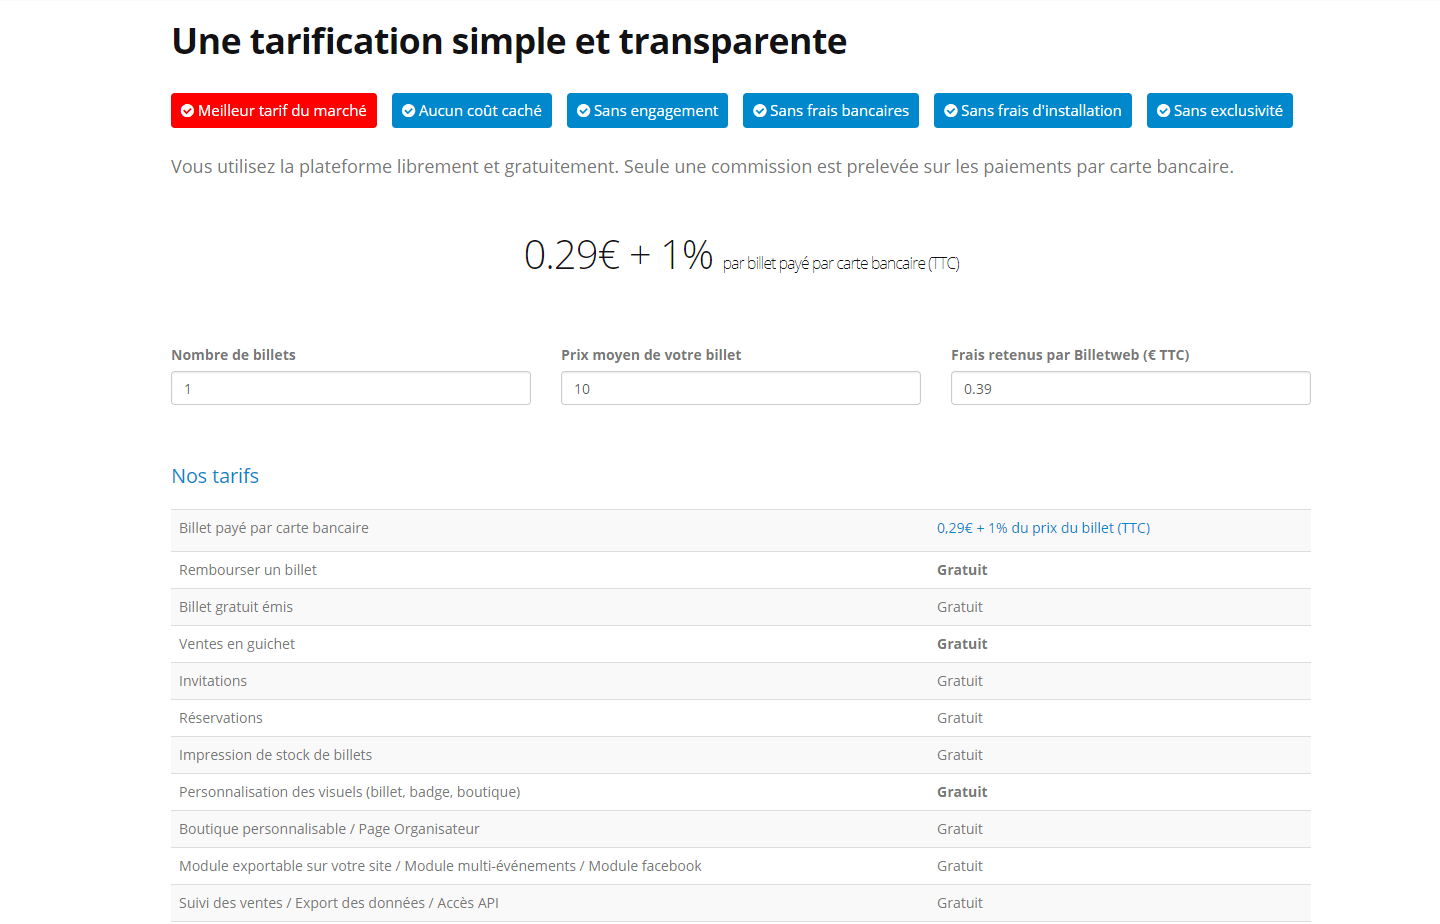Click the check icon beside Aucun coût caché
Image resolution: width=1440 pixels, height=924 pixels.
click(408, 111)
